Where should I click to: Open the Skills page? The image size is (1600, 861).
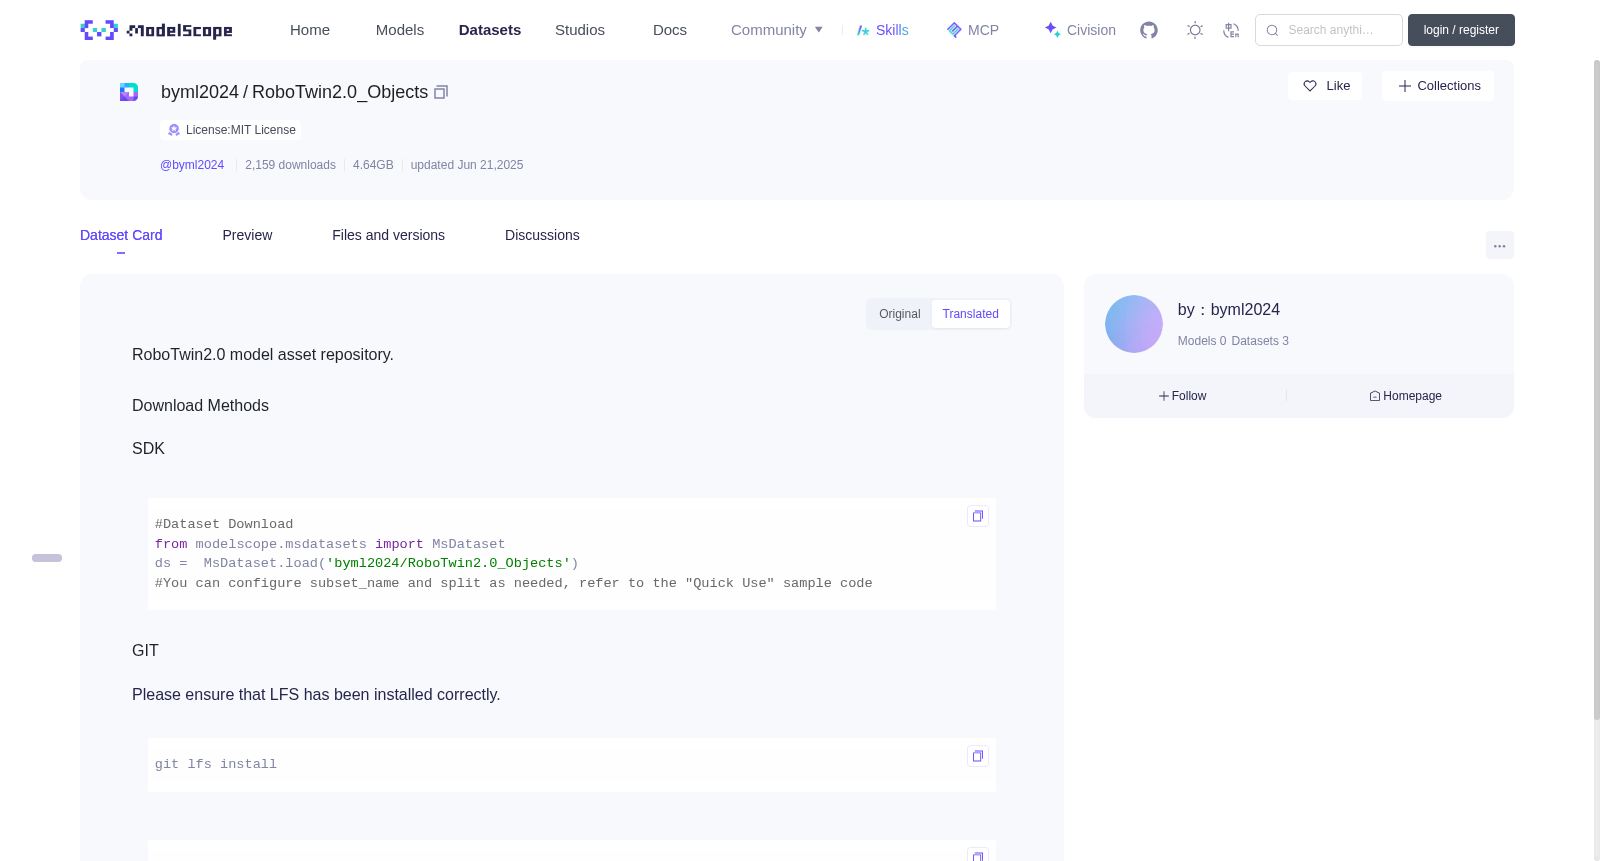[882, 30]
